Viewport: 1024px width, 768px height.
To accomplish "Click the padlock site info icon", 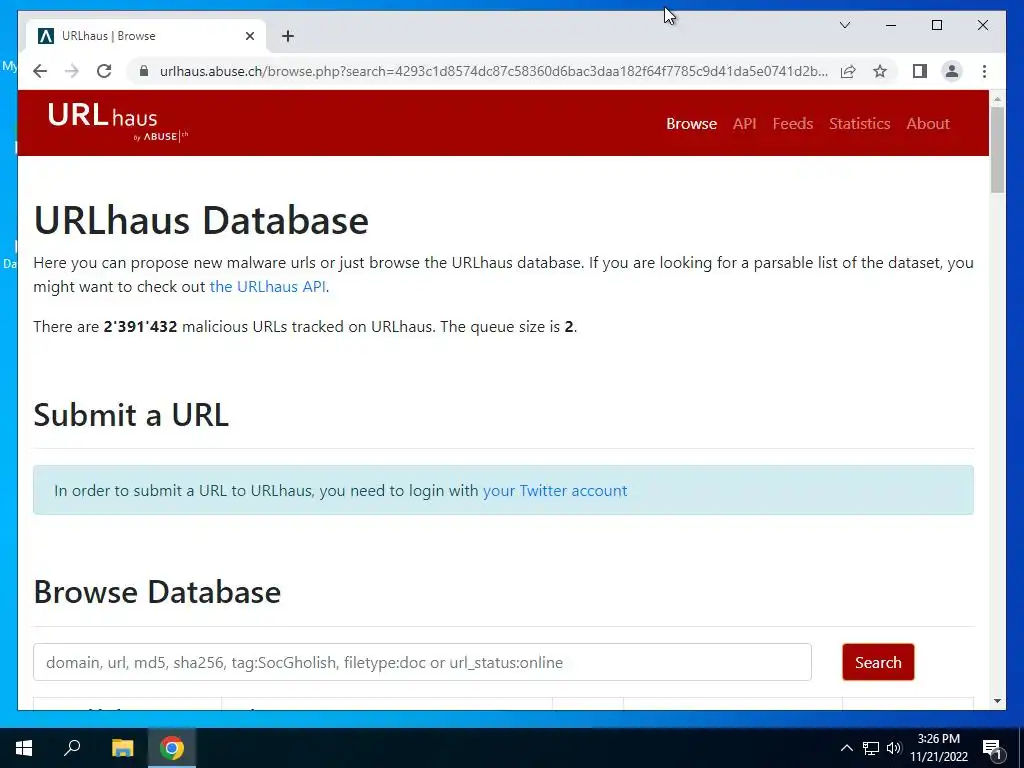I will click(x=144, y=71).
